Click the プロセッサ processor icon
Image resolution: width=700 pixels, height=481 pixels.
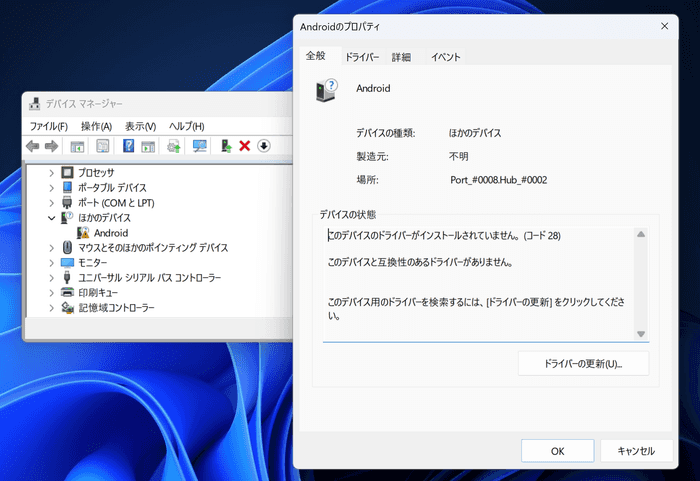coord(67,172)
